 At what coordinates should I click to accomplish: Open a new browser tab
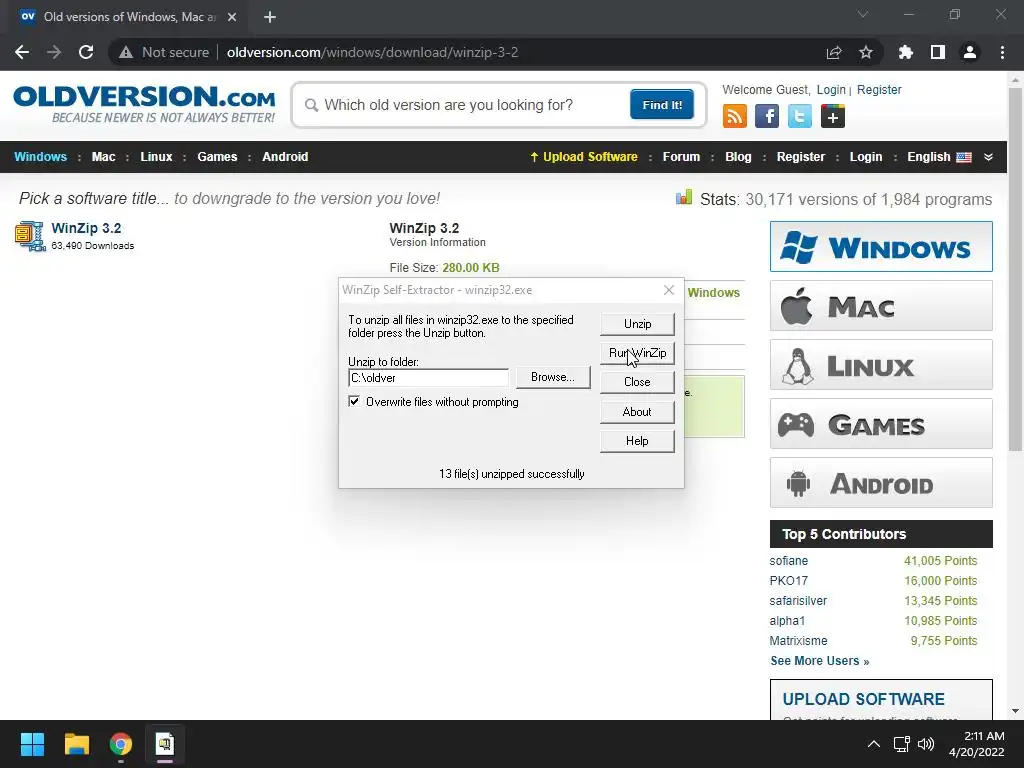270,17
